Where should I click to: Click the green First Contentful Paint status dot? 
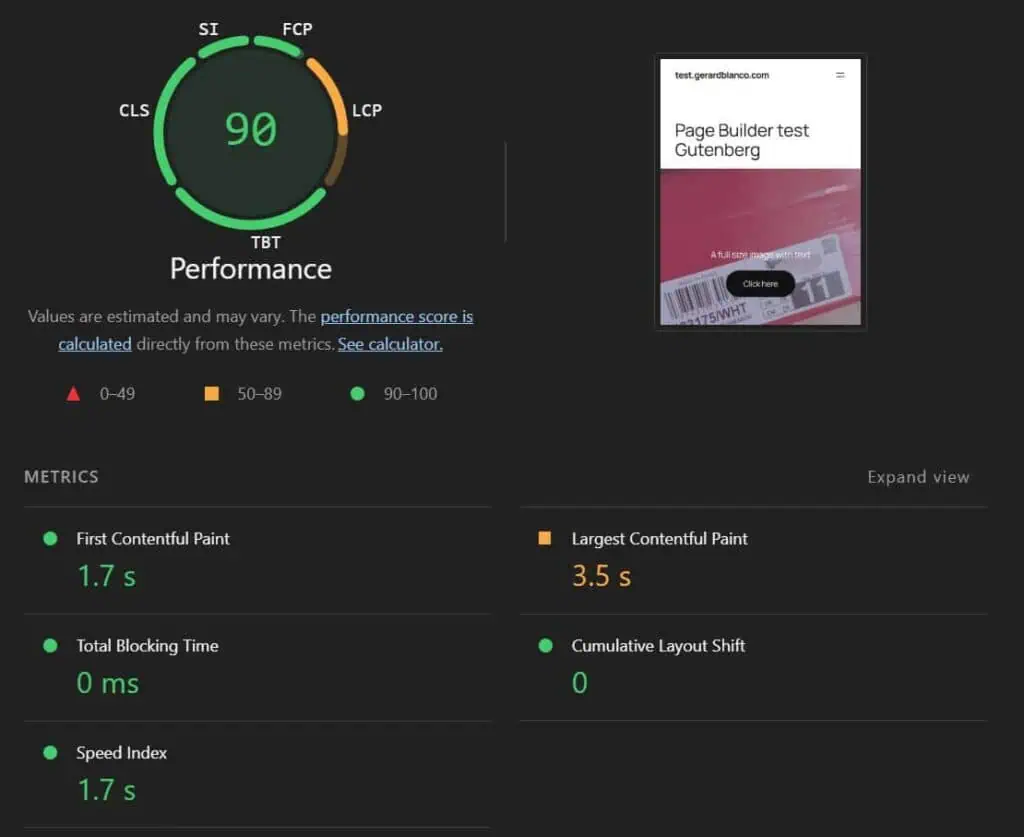point(50,538)
